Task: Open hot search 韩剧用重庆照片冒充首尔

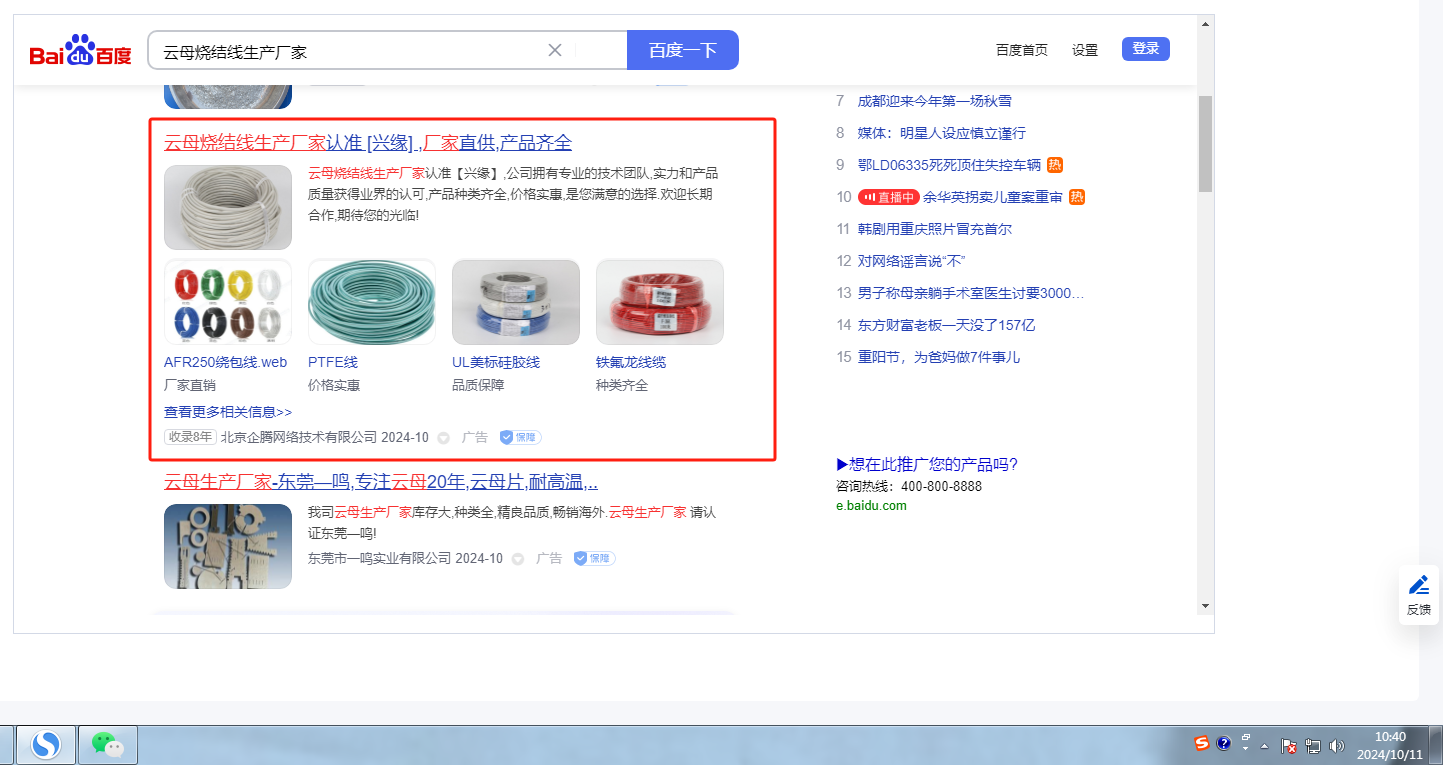Action: pyautogui.click(x=935, y=229)
